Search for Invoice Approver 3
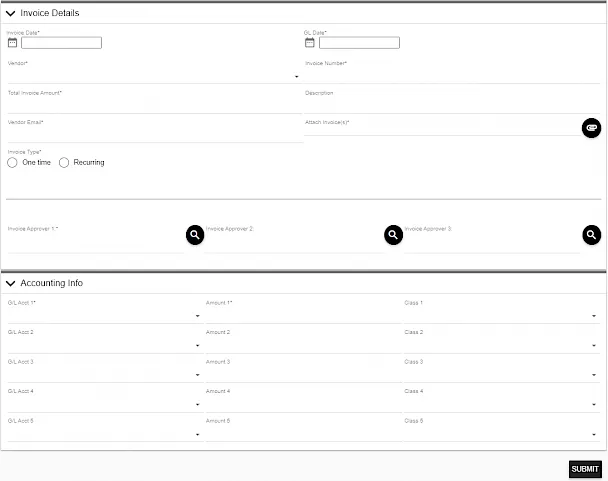608x481 pixels. pyautogui.click(x=592, y=234)
